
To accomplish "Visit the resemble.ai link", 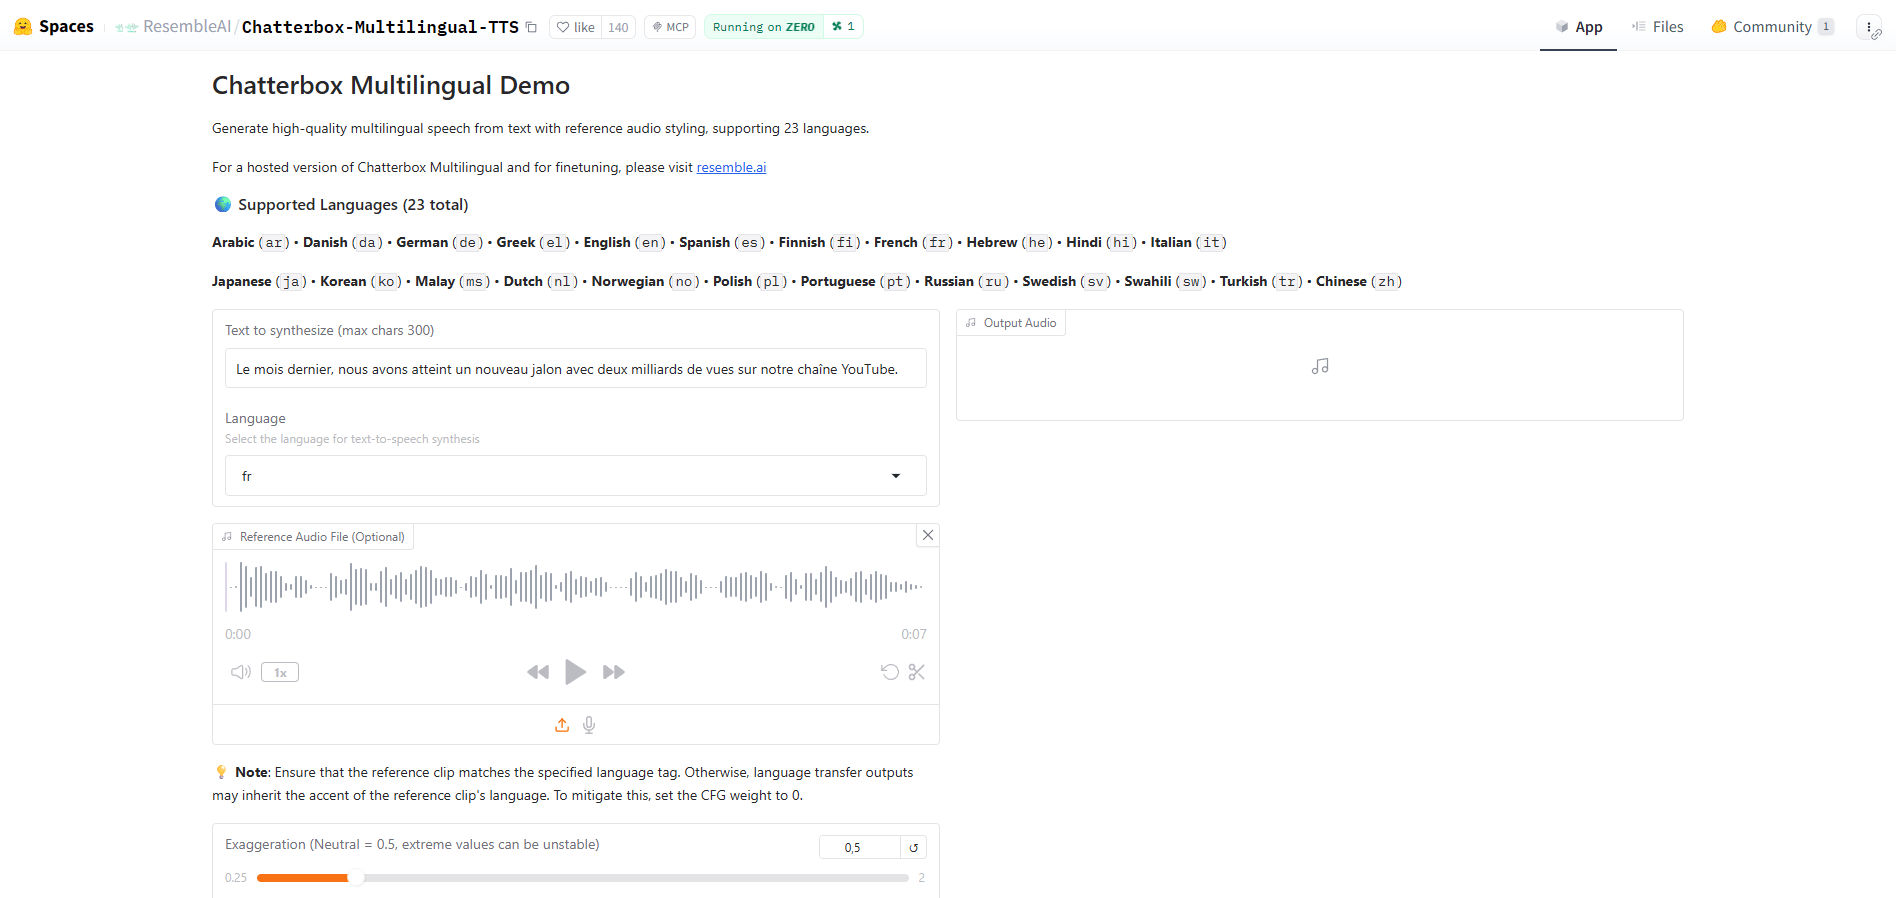I will pos(731,167).
